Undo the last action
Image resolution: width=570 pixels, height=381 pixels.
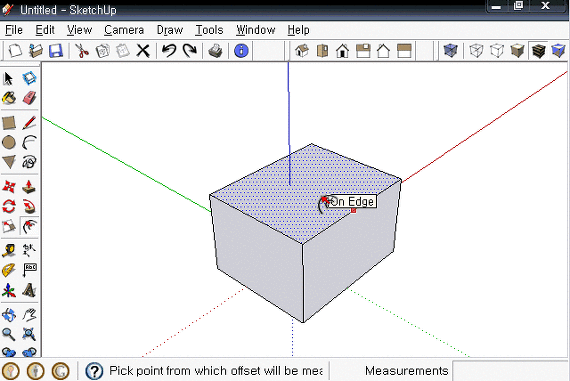[169, 51]
